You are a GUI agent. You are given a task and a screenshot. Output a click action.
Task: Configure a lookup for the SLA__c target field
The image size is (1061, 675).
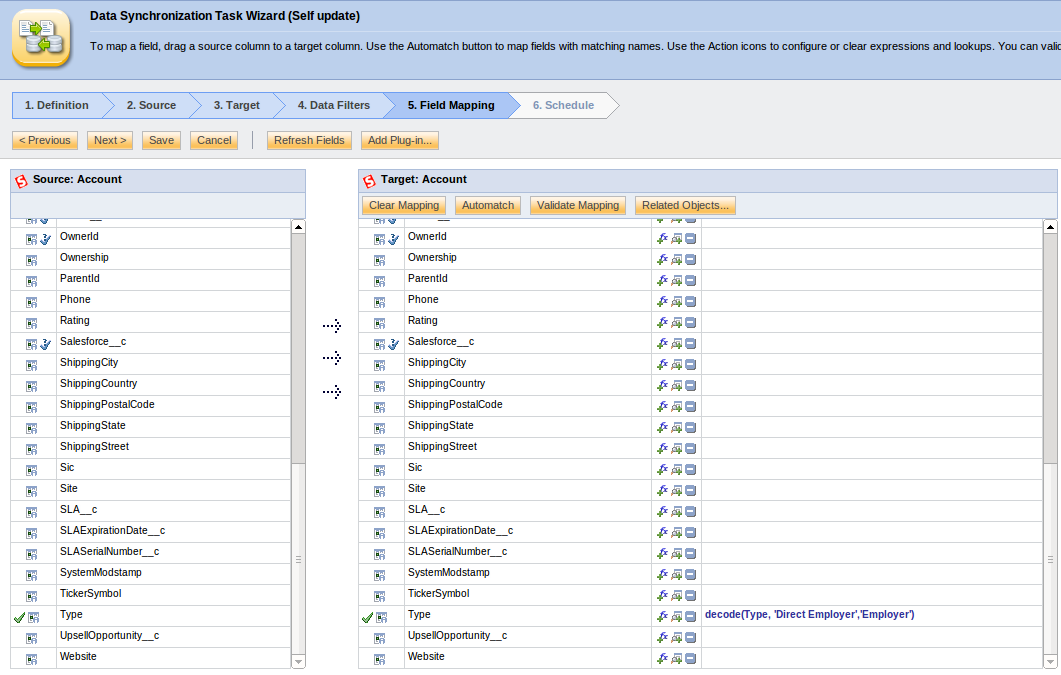pos(675,510)
